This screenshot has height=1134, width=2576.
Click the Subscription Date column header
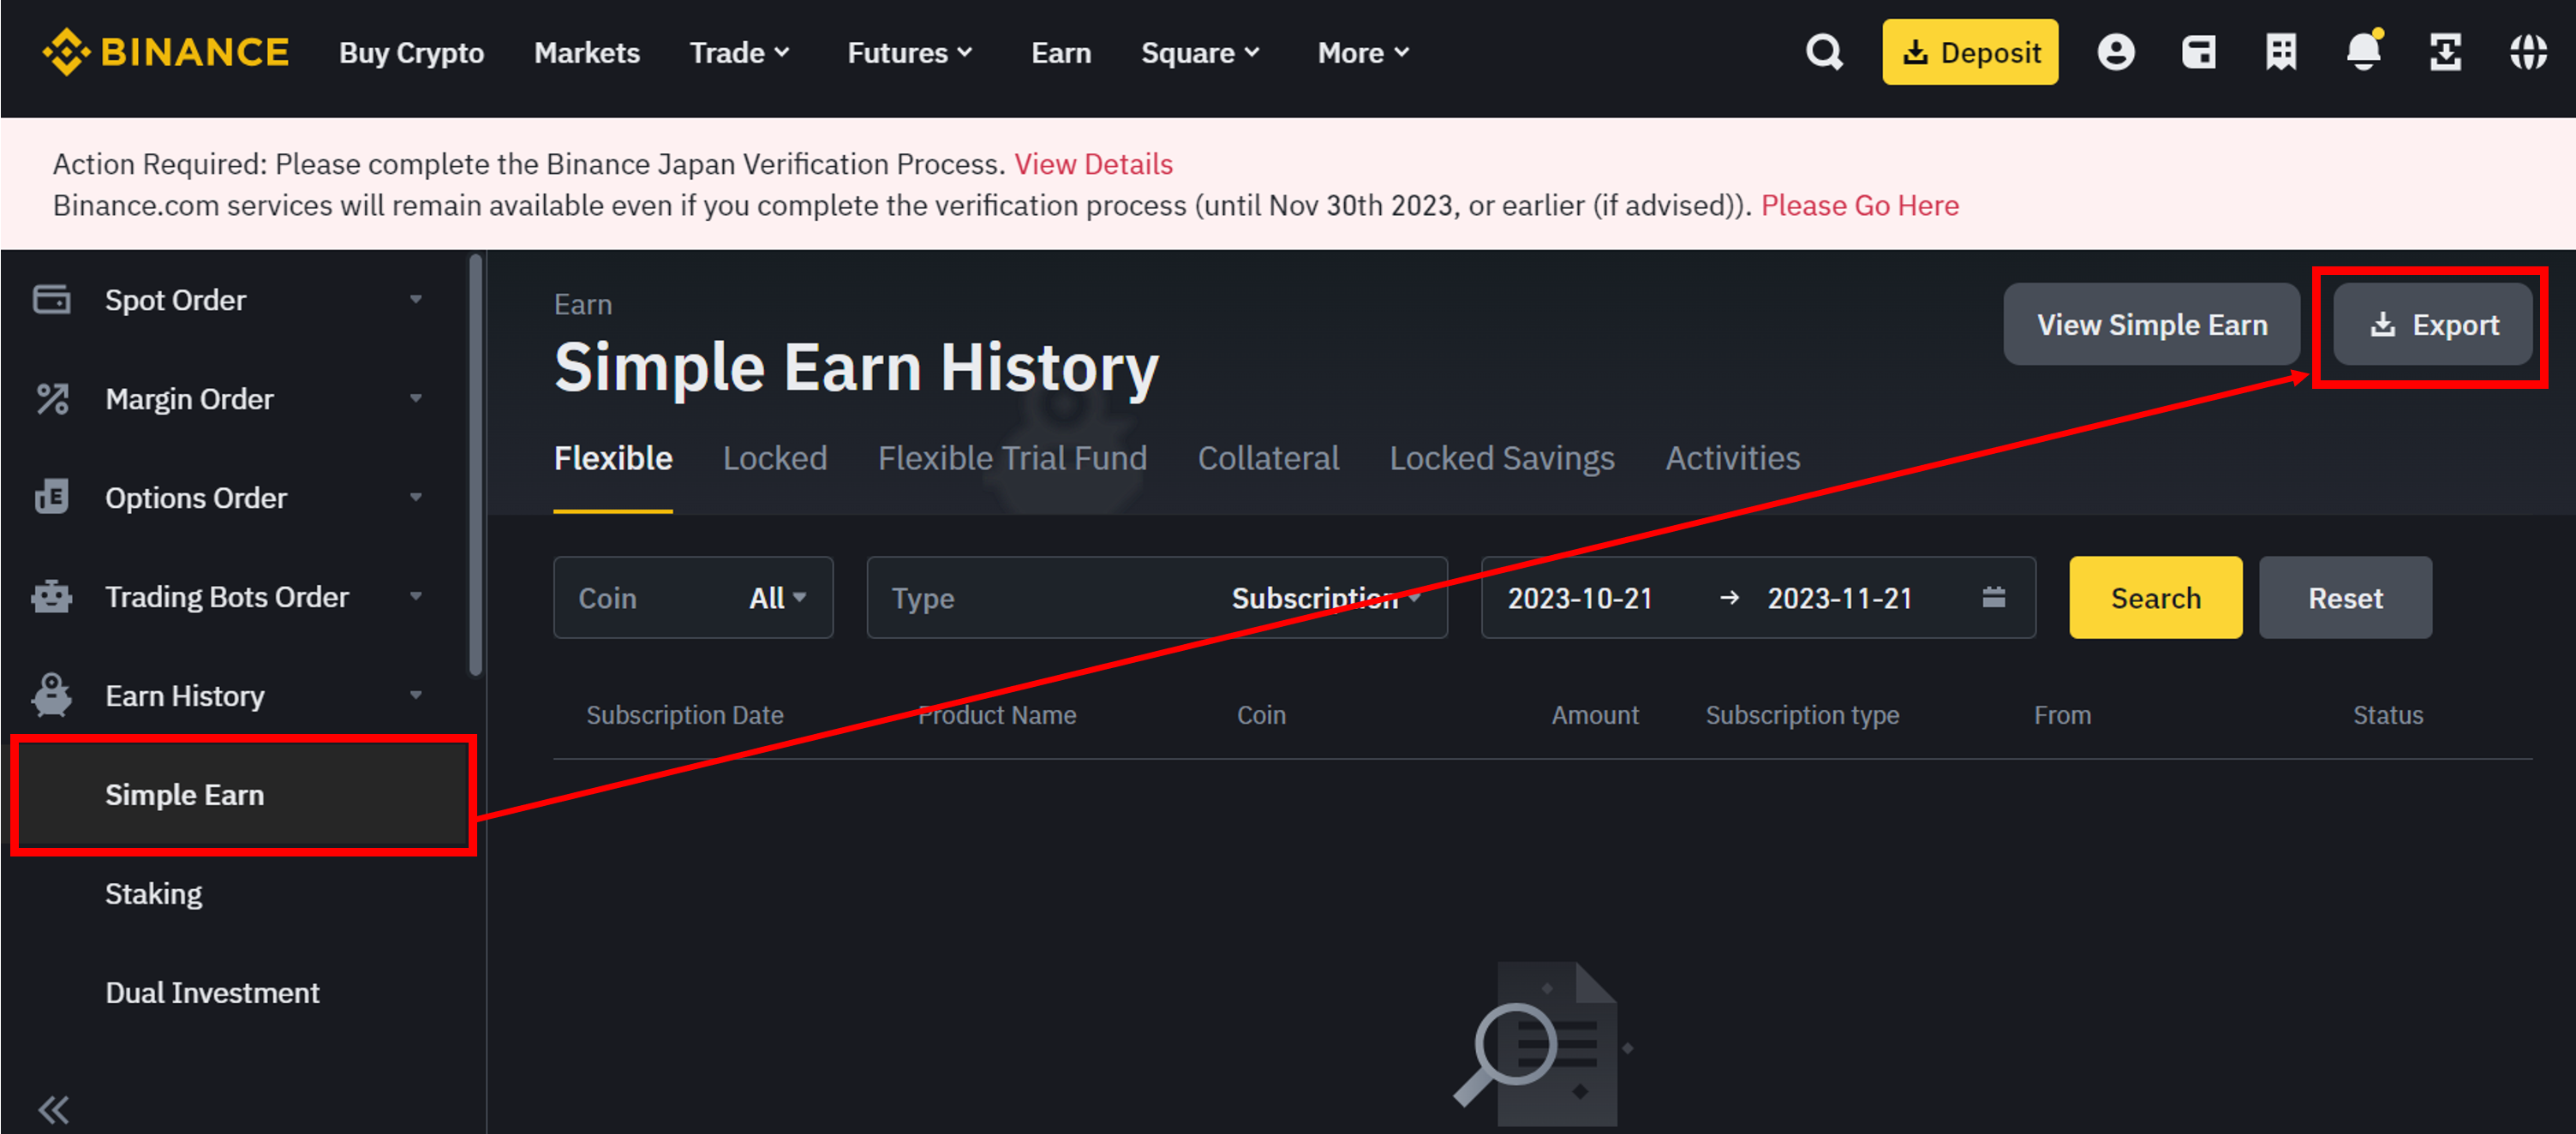[685, 715]
